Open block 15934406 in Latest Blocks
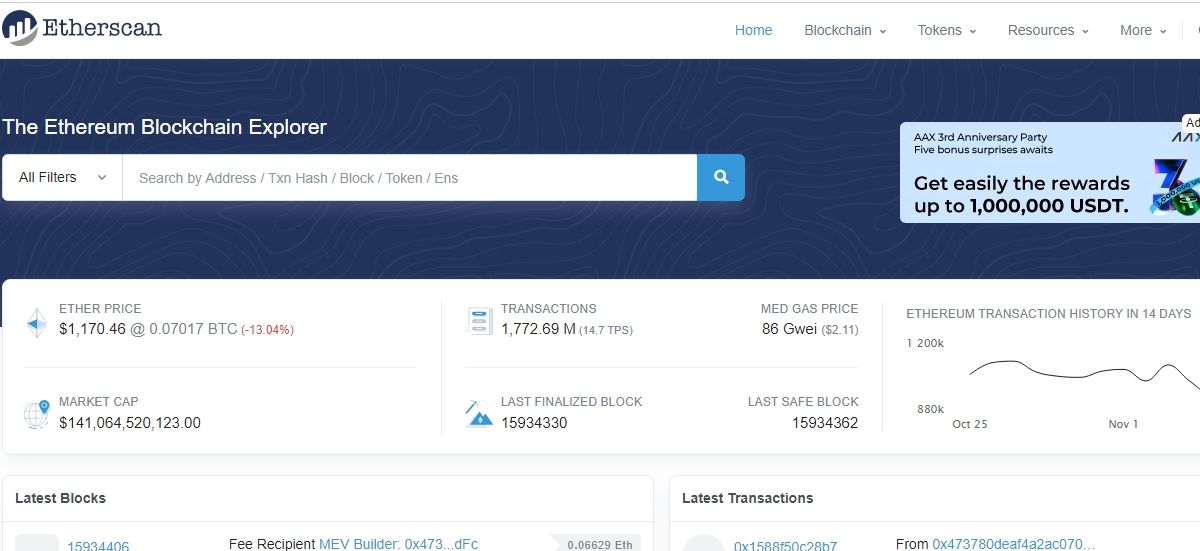Image resolution: width=1200 pixels, height=551 pixels. (x=98, y=546)
